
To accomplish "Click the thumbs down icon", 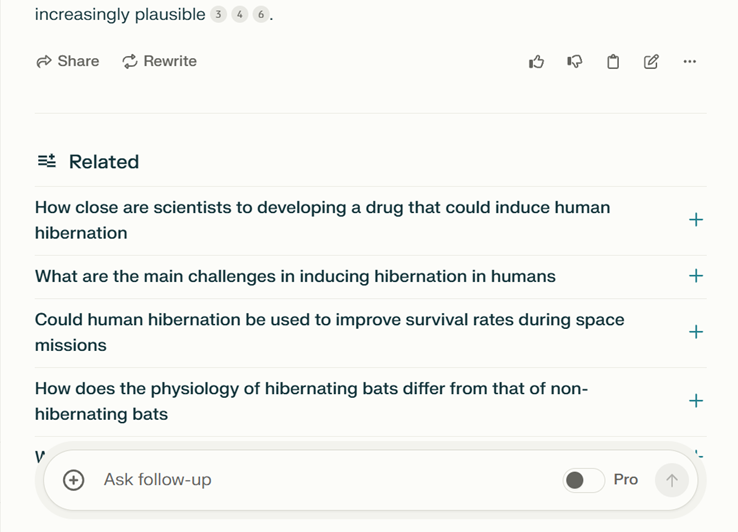I will pyautogui.click(x=575, y=62).
